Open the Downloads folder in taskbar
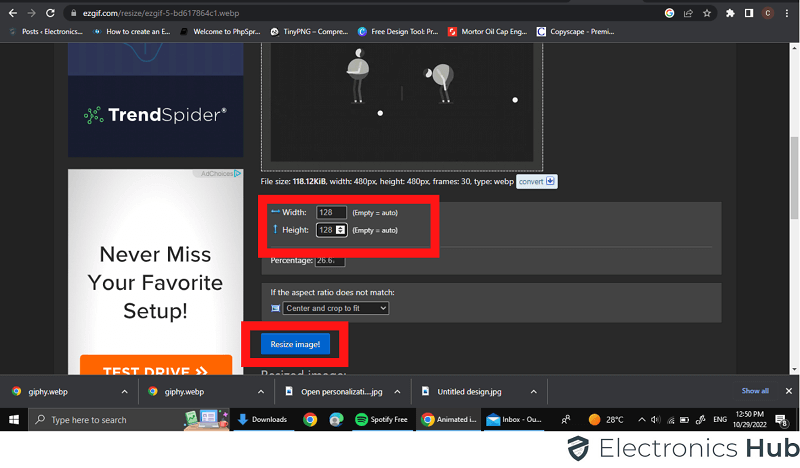 [262, 420]
